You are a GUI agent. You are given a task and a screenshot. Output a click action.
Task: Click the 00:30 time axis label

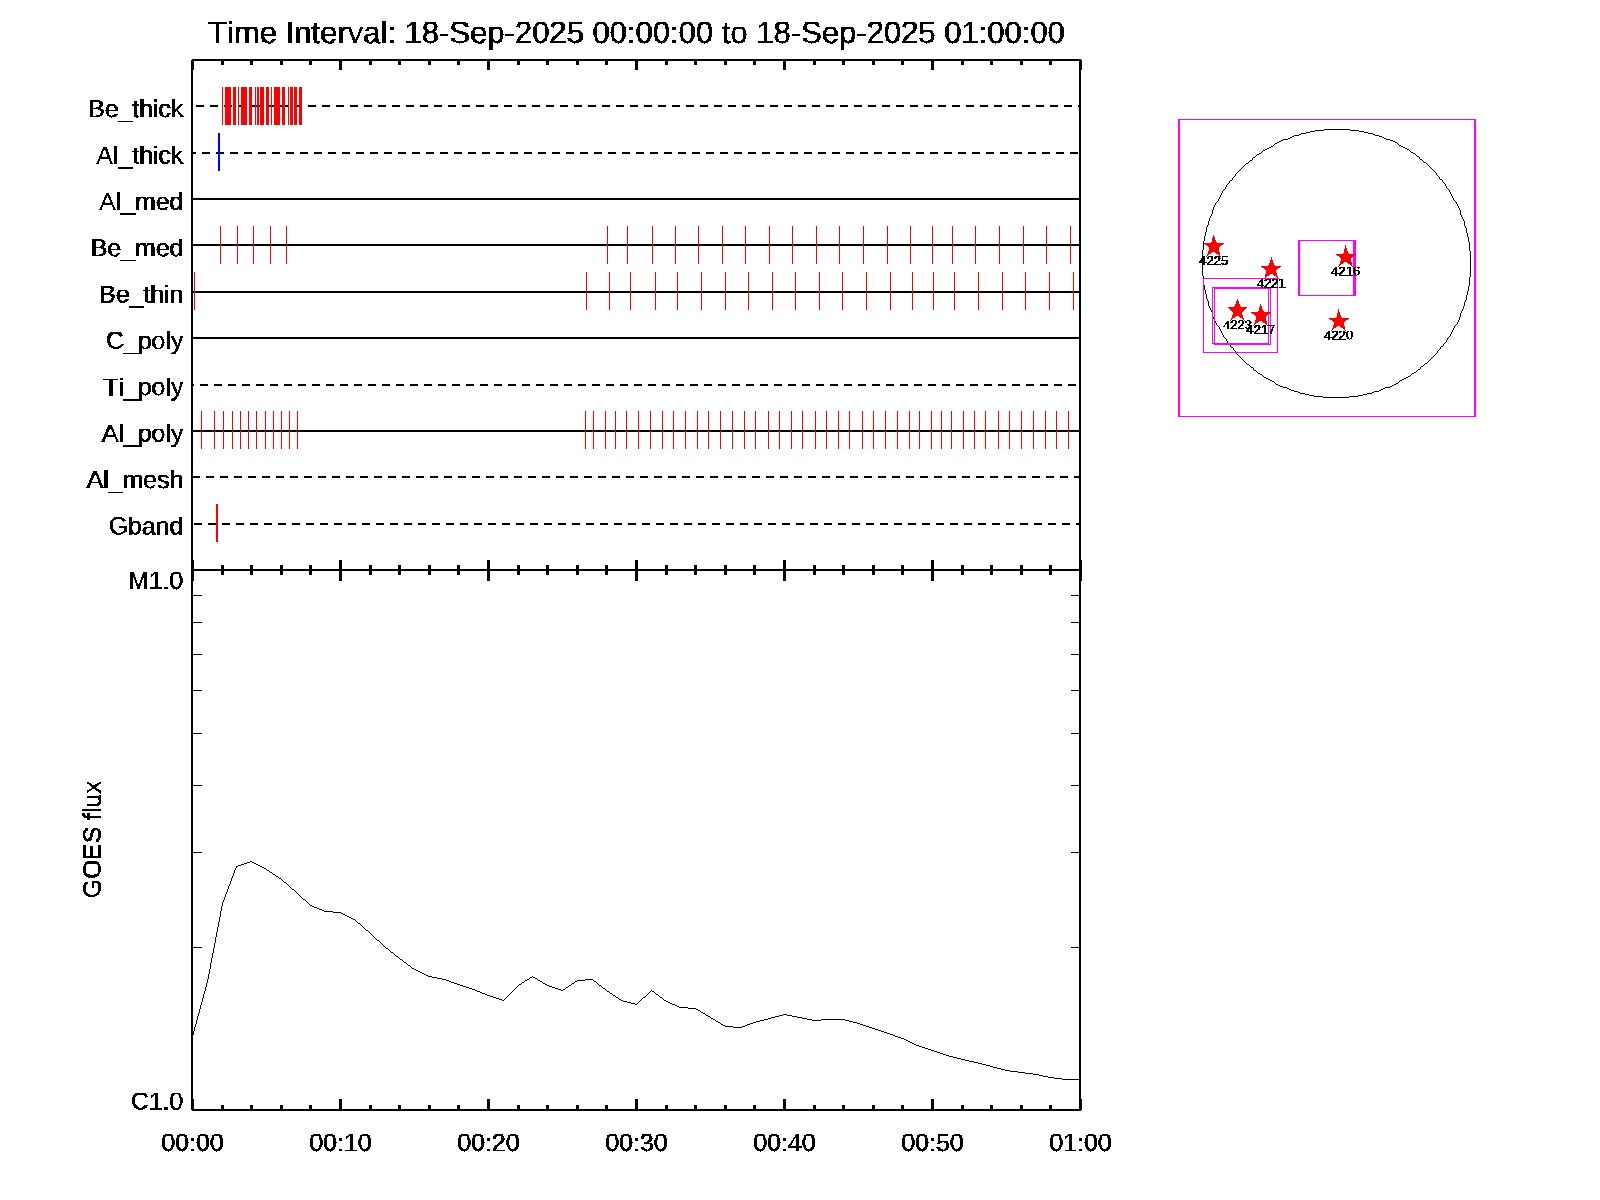(x=636, y=1143)
